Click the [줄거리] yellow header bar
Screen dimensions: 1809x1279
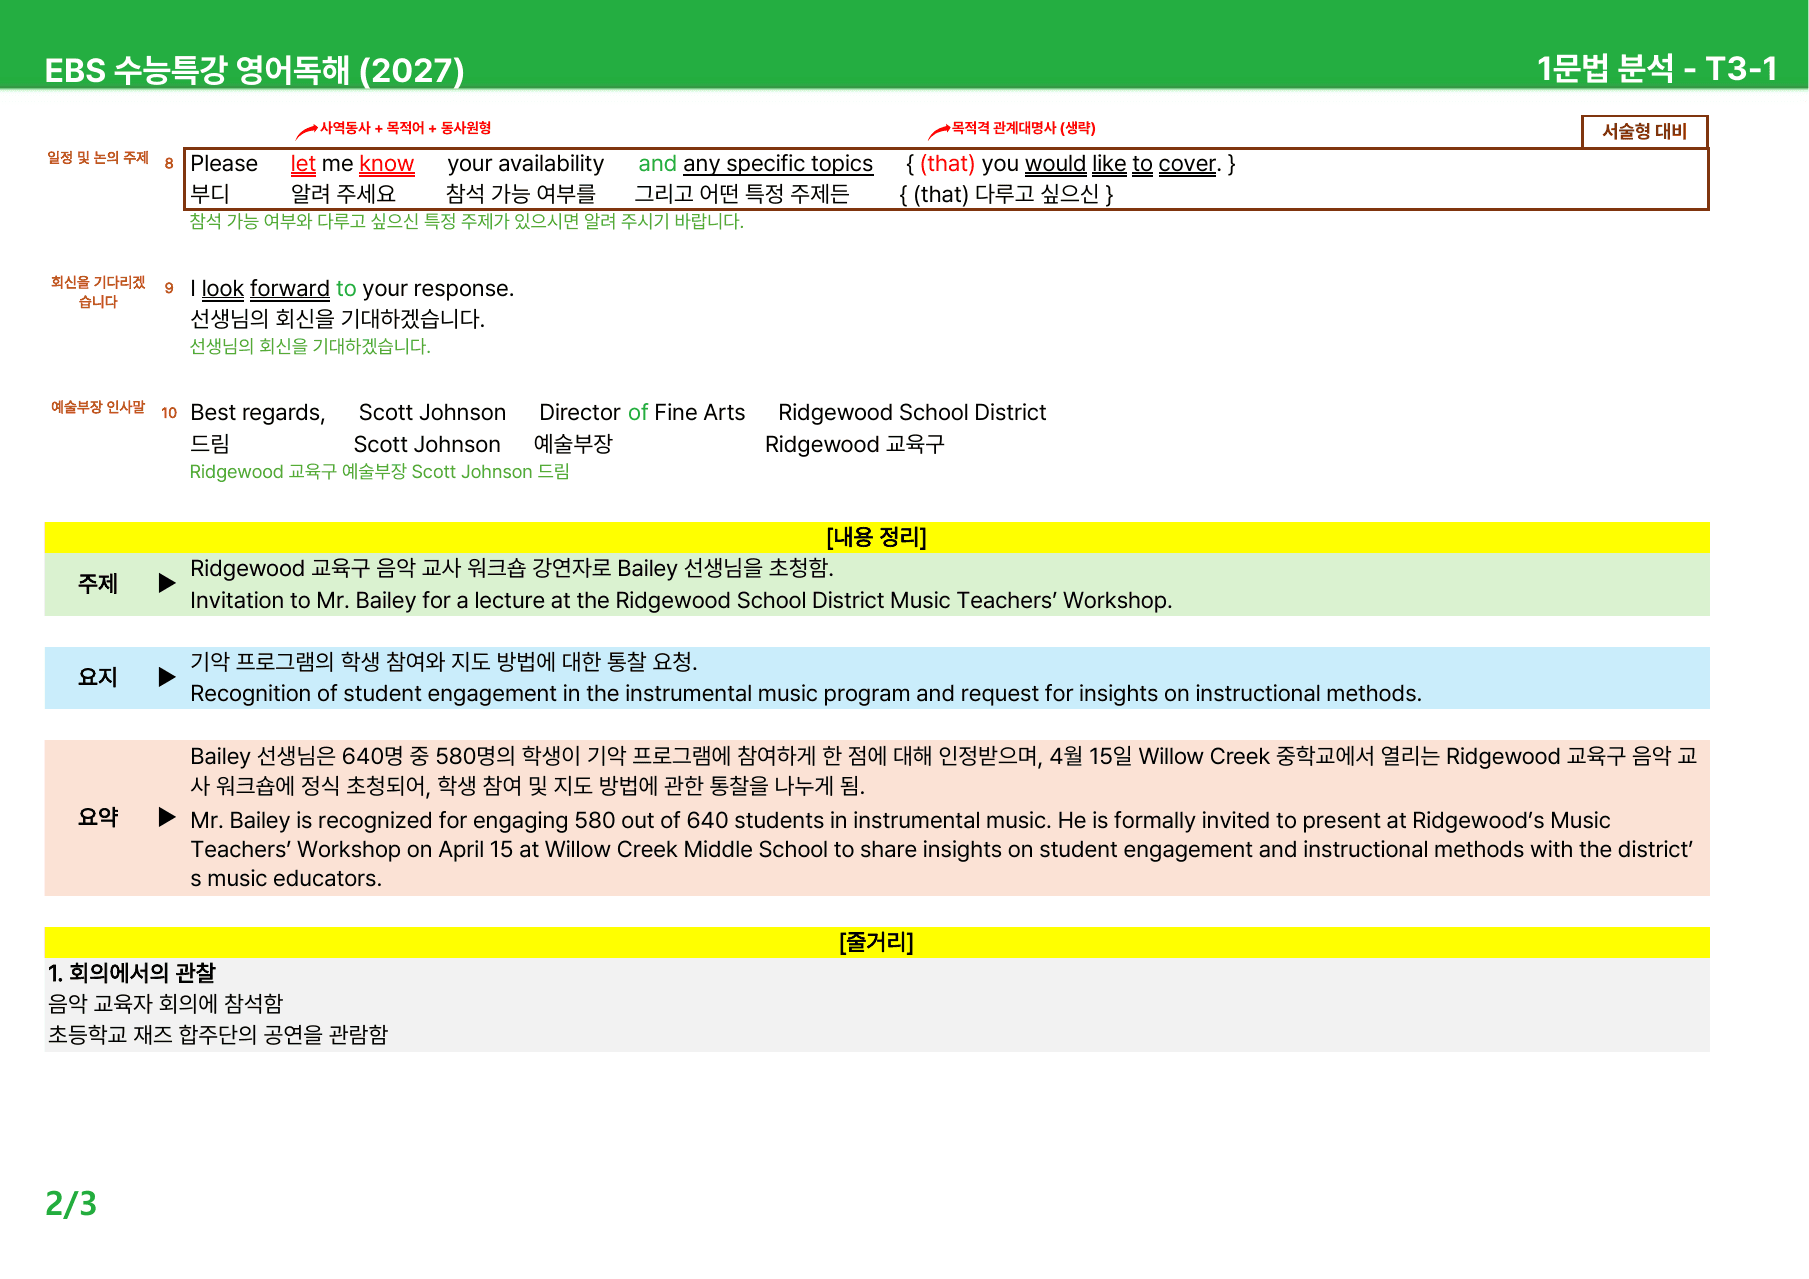(877, 942)
